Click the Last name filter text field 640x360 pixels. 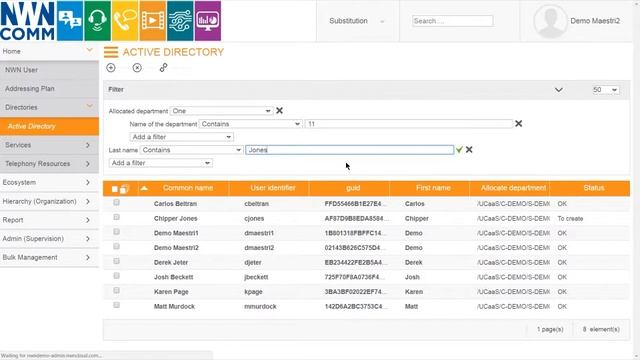pos(350,150)
